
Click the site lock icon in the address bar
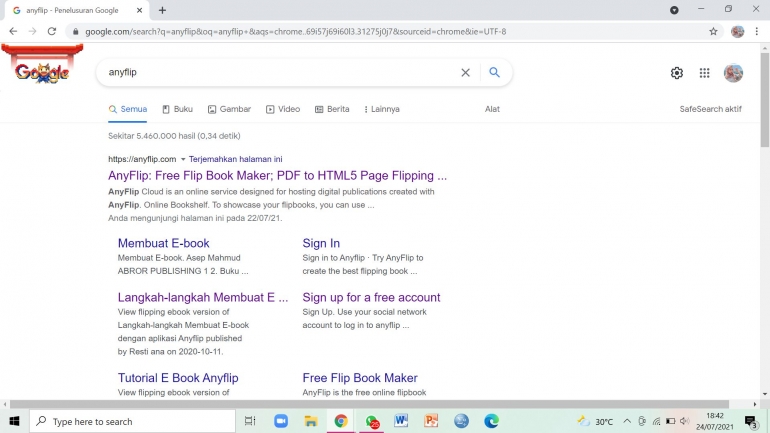[75, 31]
